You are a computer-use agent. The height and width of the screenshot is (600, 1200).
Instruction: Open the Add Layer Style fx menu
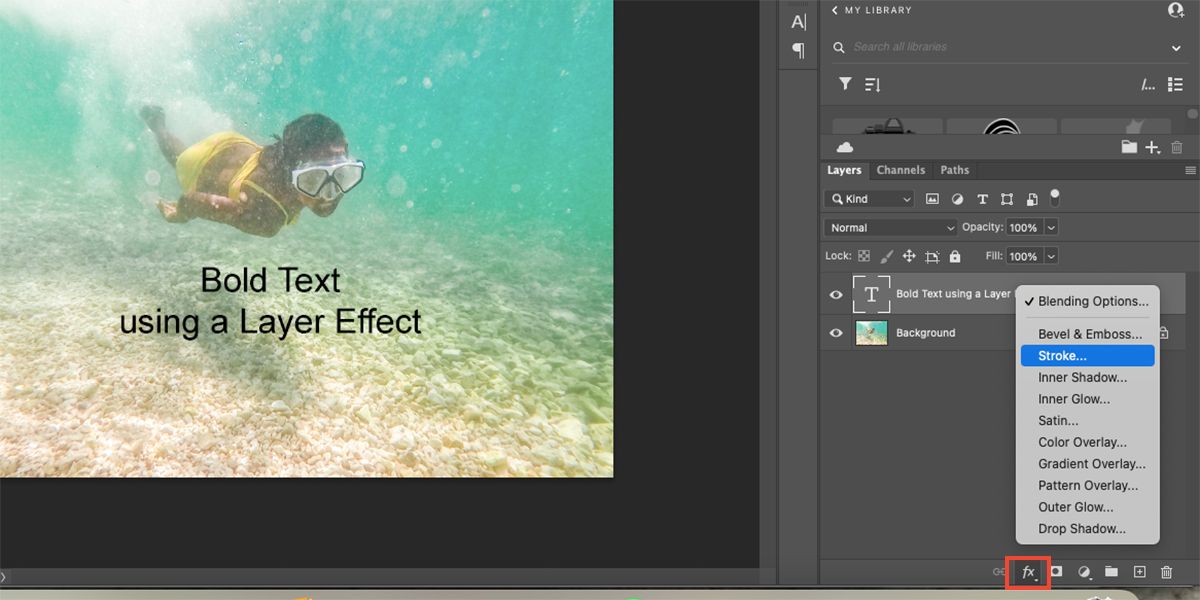point(1028,572)
